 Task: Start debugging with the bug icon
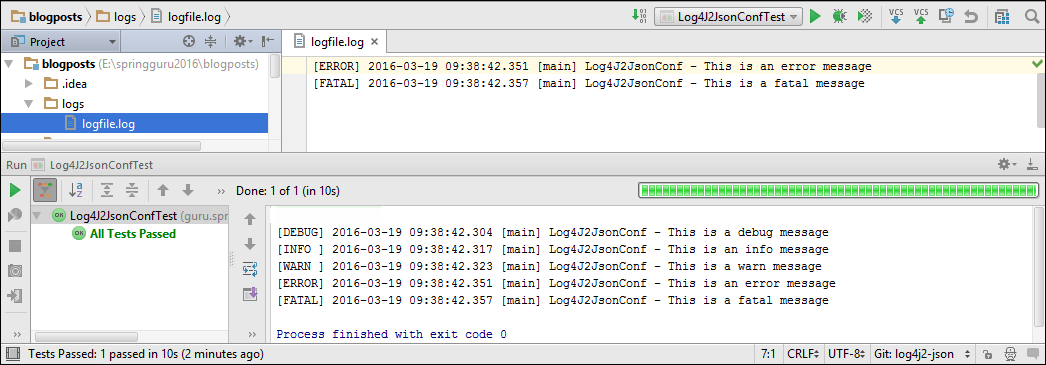tap(839, 16)
